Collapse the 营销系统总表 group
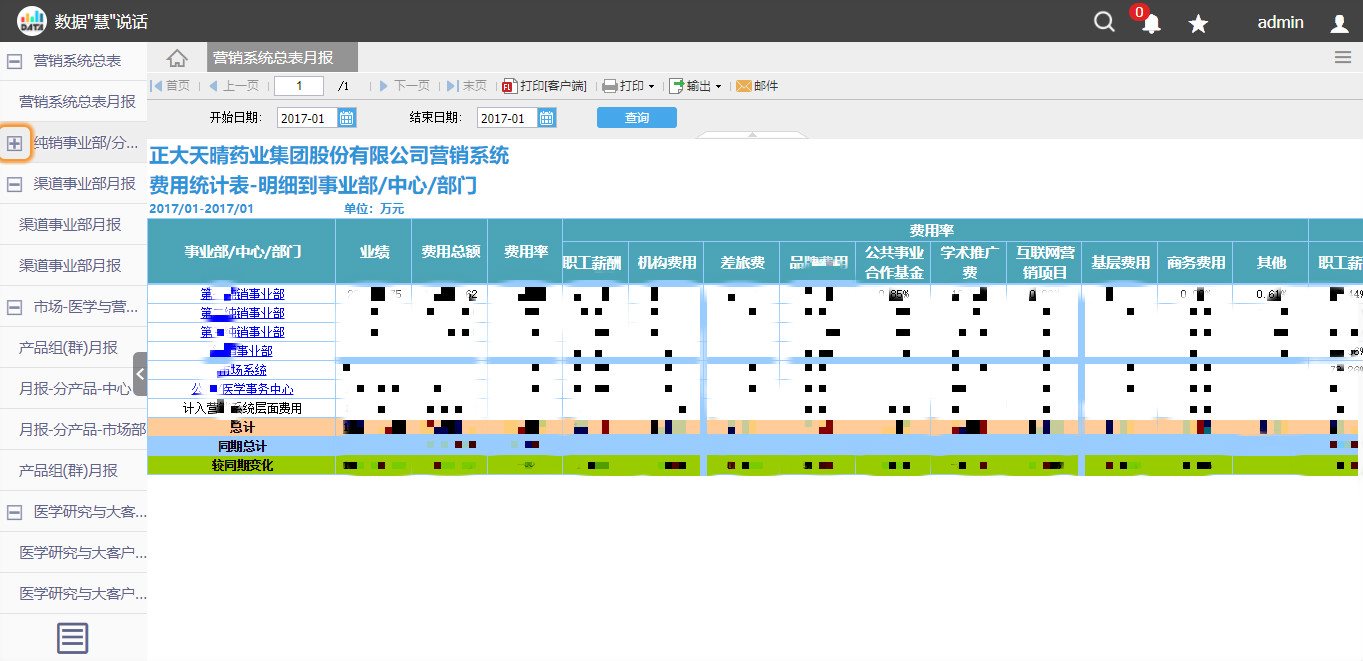Screen dimensions: 1363x661 15,61
